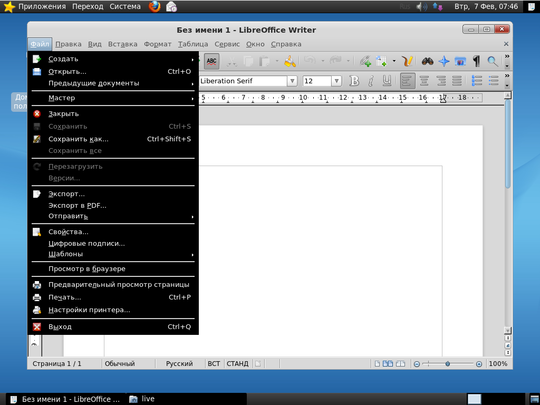Show Draw functions with the pencil icon

click(x=407, y=61)
